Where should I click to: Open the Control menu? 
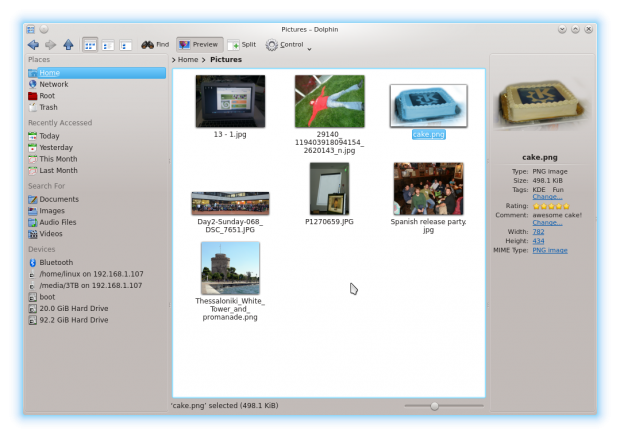pos(285,45)
